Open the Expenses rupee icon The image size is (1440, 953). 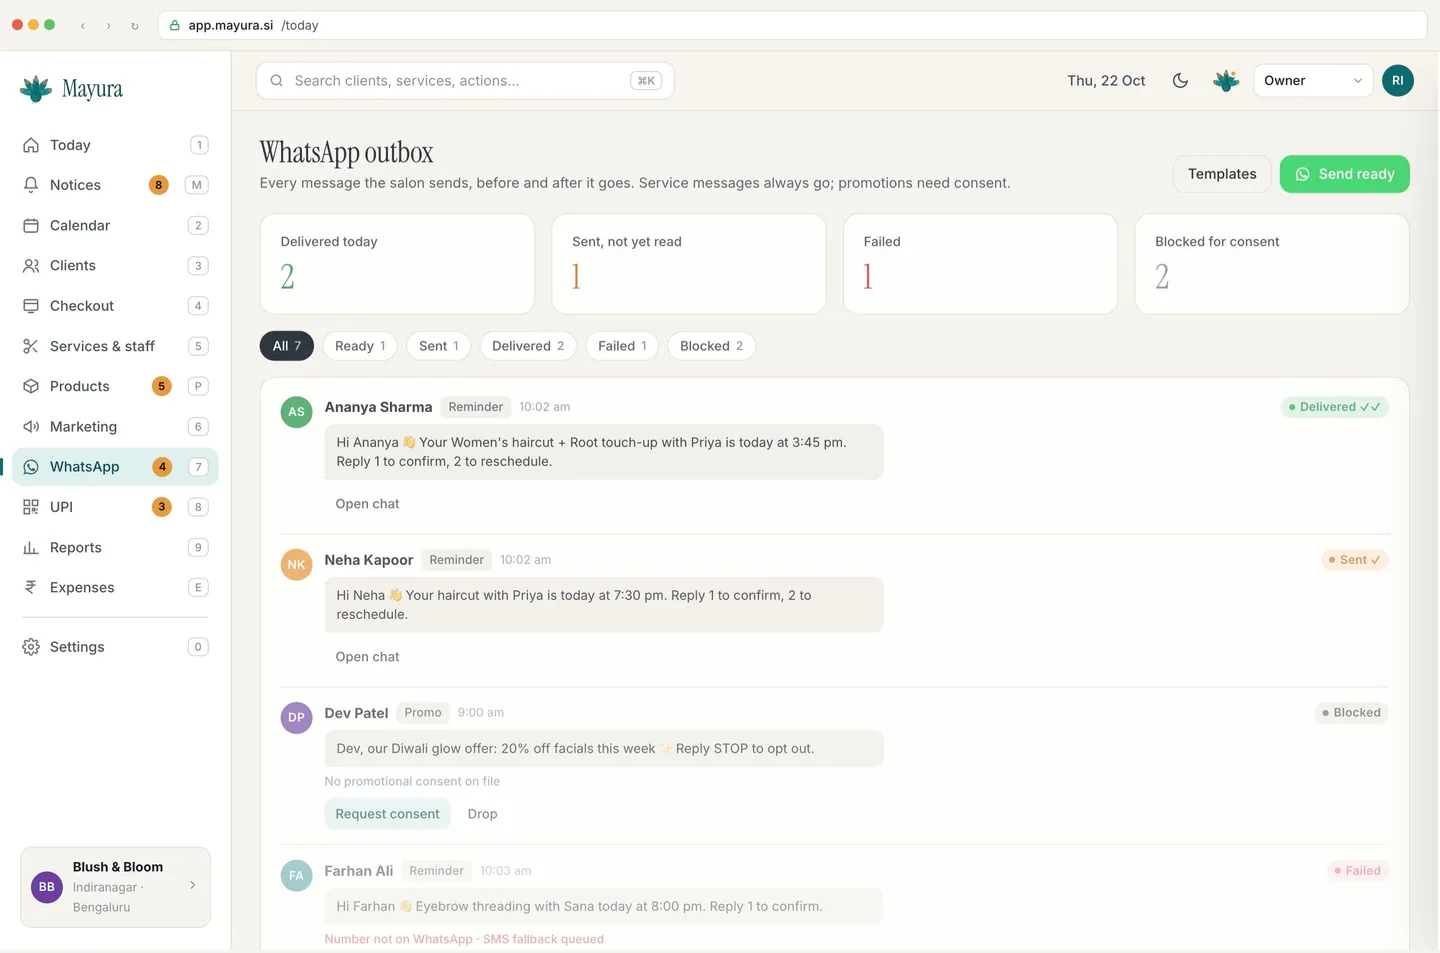tap(31, 587)
